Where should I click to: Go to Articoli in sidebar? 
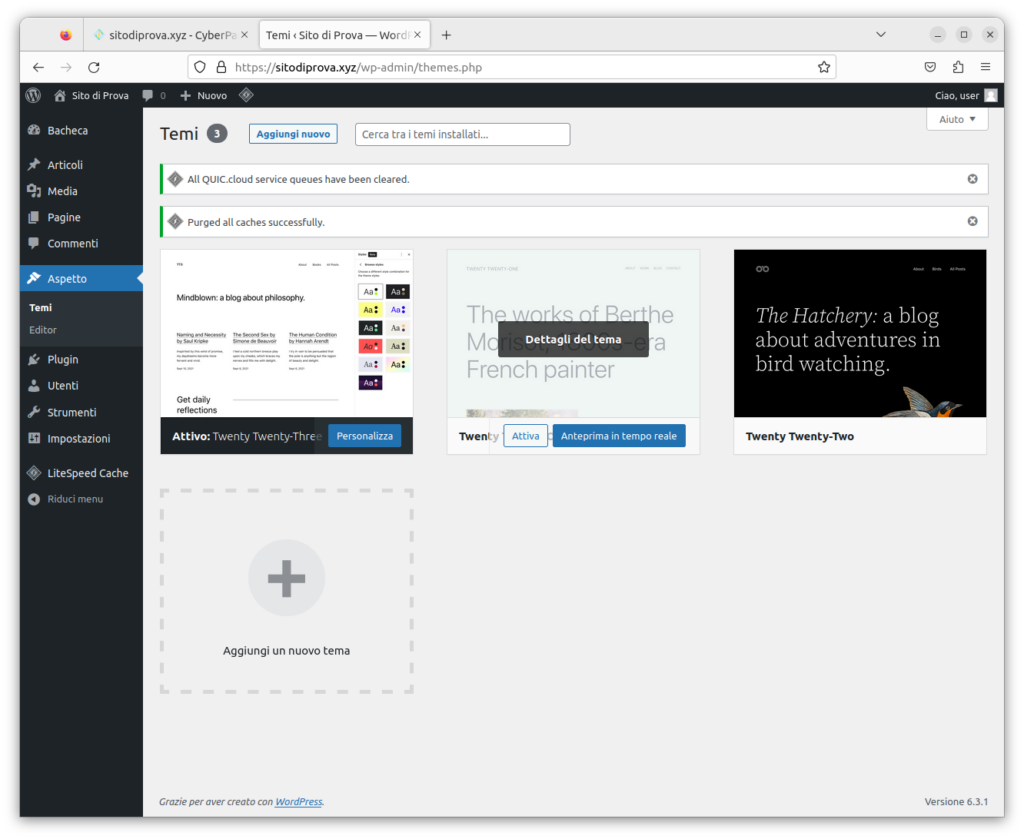[65, 165]
